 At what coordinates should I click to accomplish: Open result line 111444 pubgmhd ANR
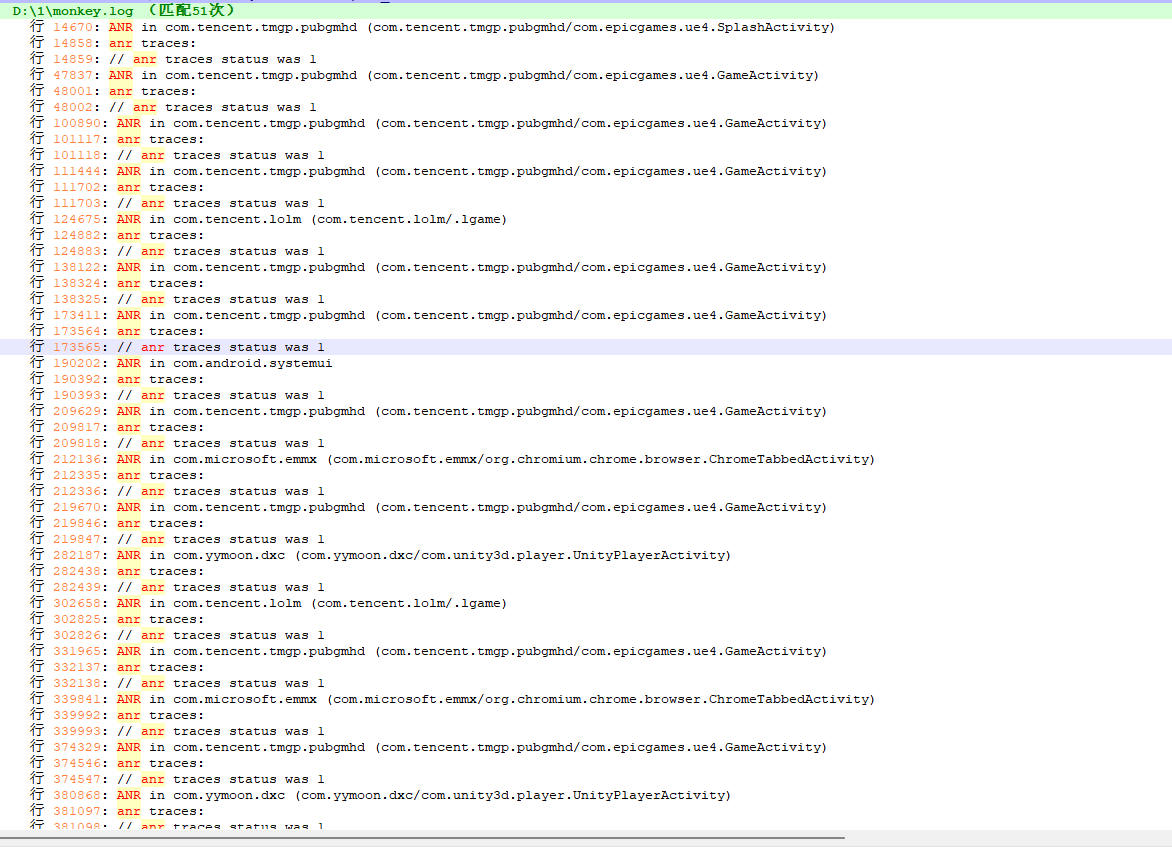click(586, 171)
